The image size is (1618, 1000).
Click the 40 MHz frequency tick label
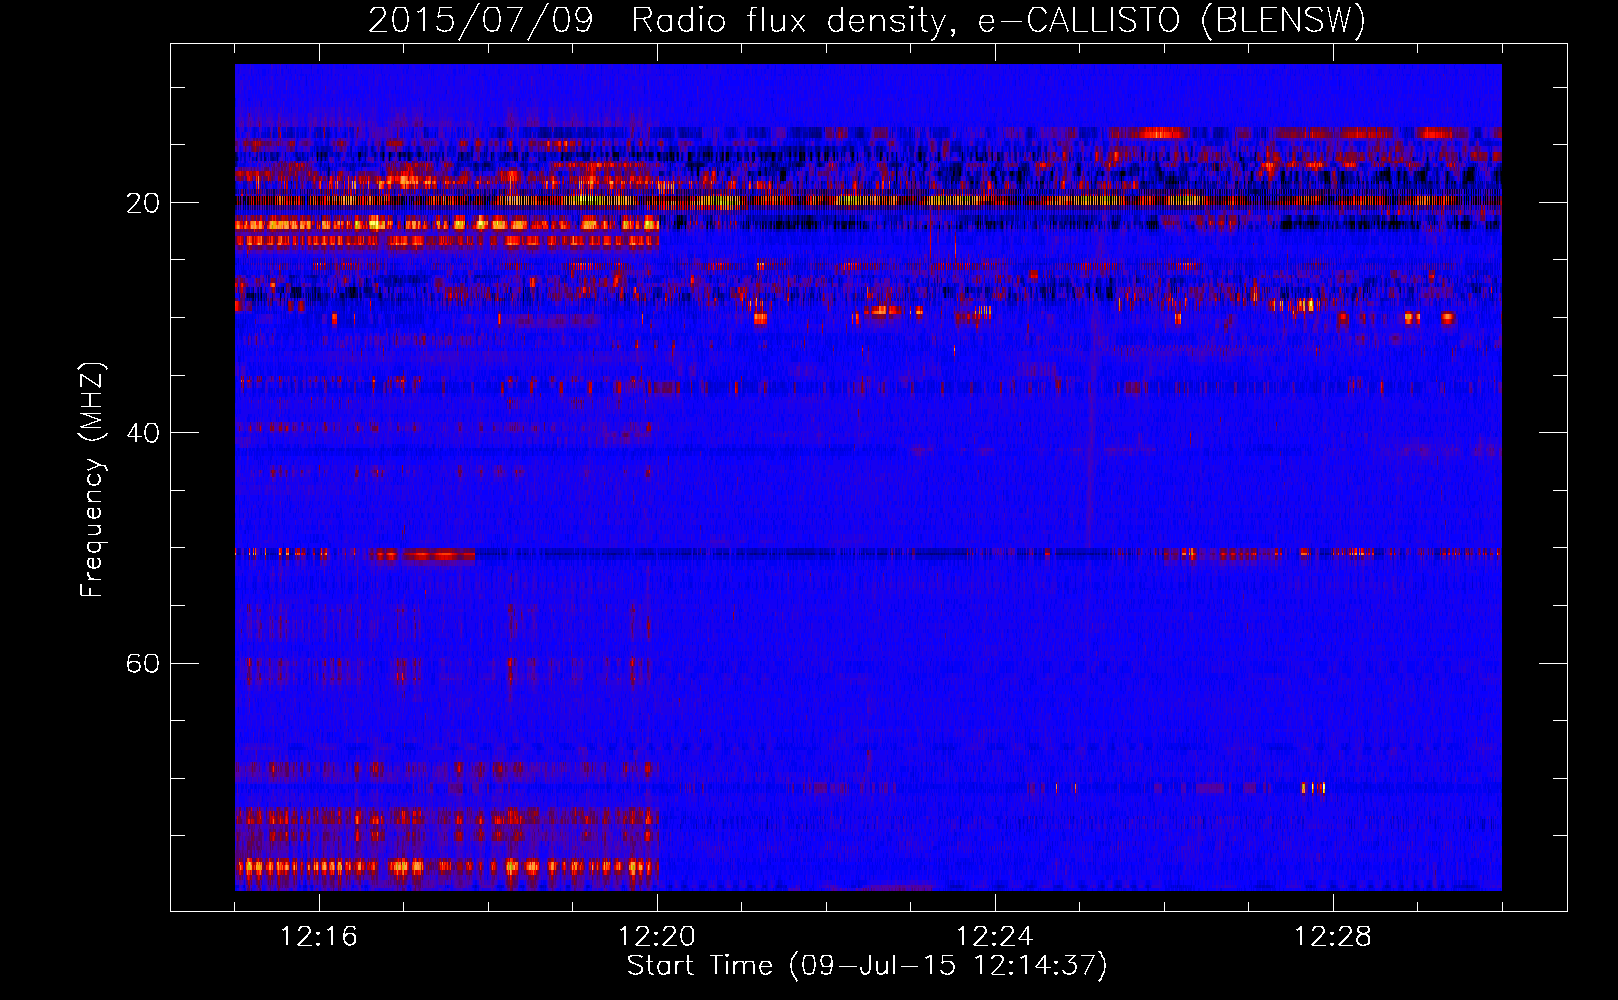[143, 433]
